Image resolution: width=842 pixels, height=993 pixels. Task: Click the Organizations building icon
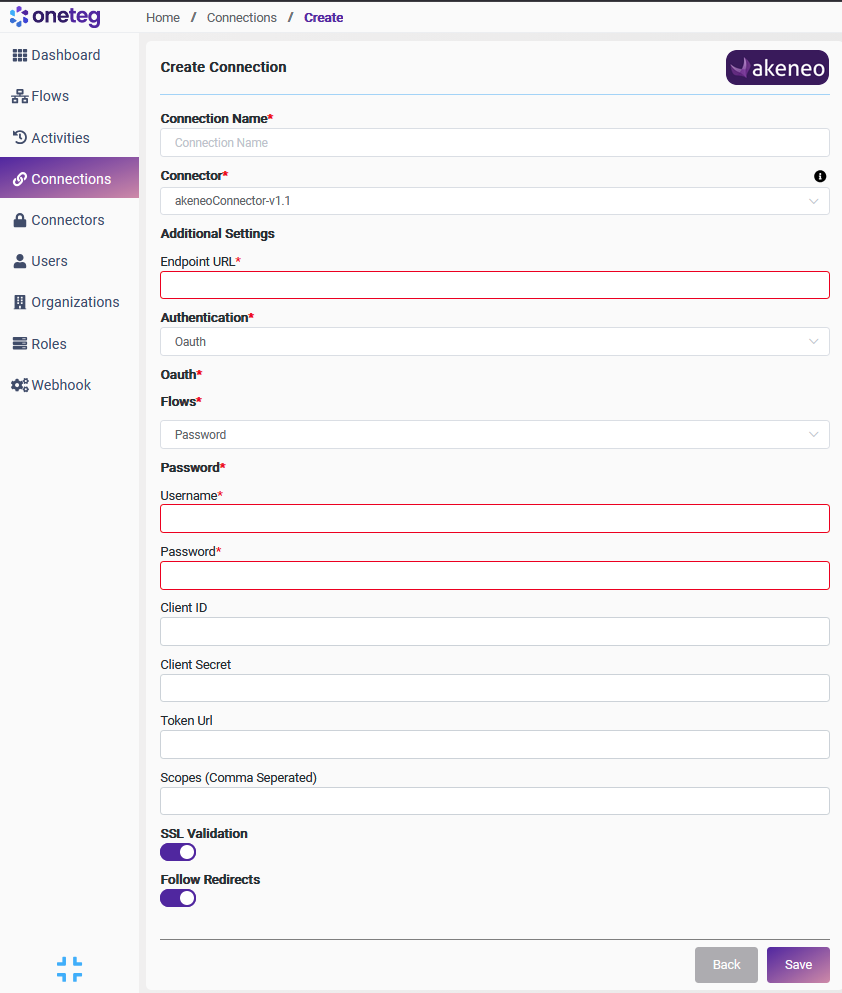tap(19, 302)
